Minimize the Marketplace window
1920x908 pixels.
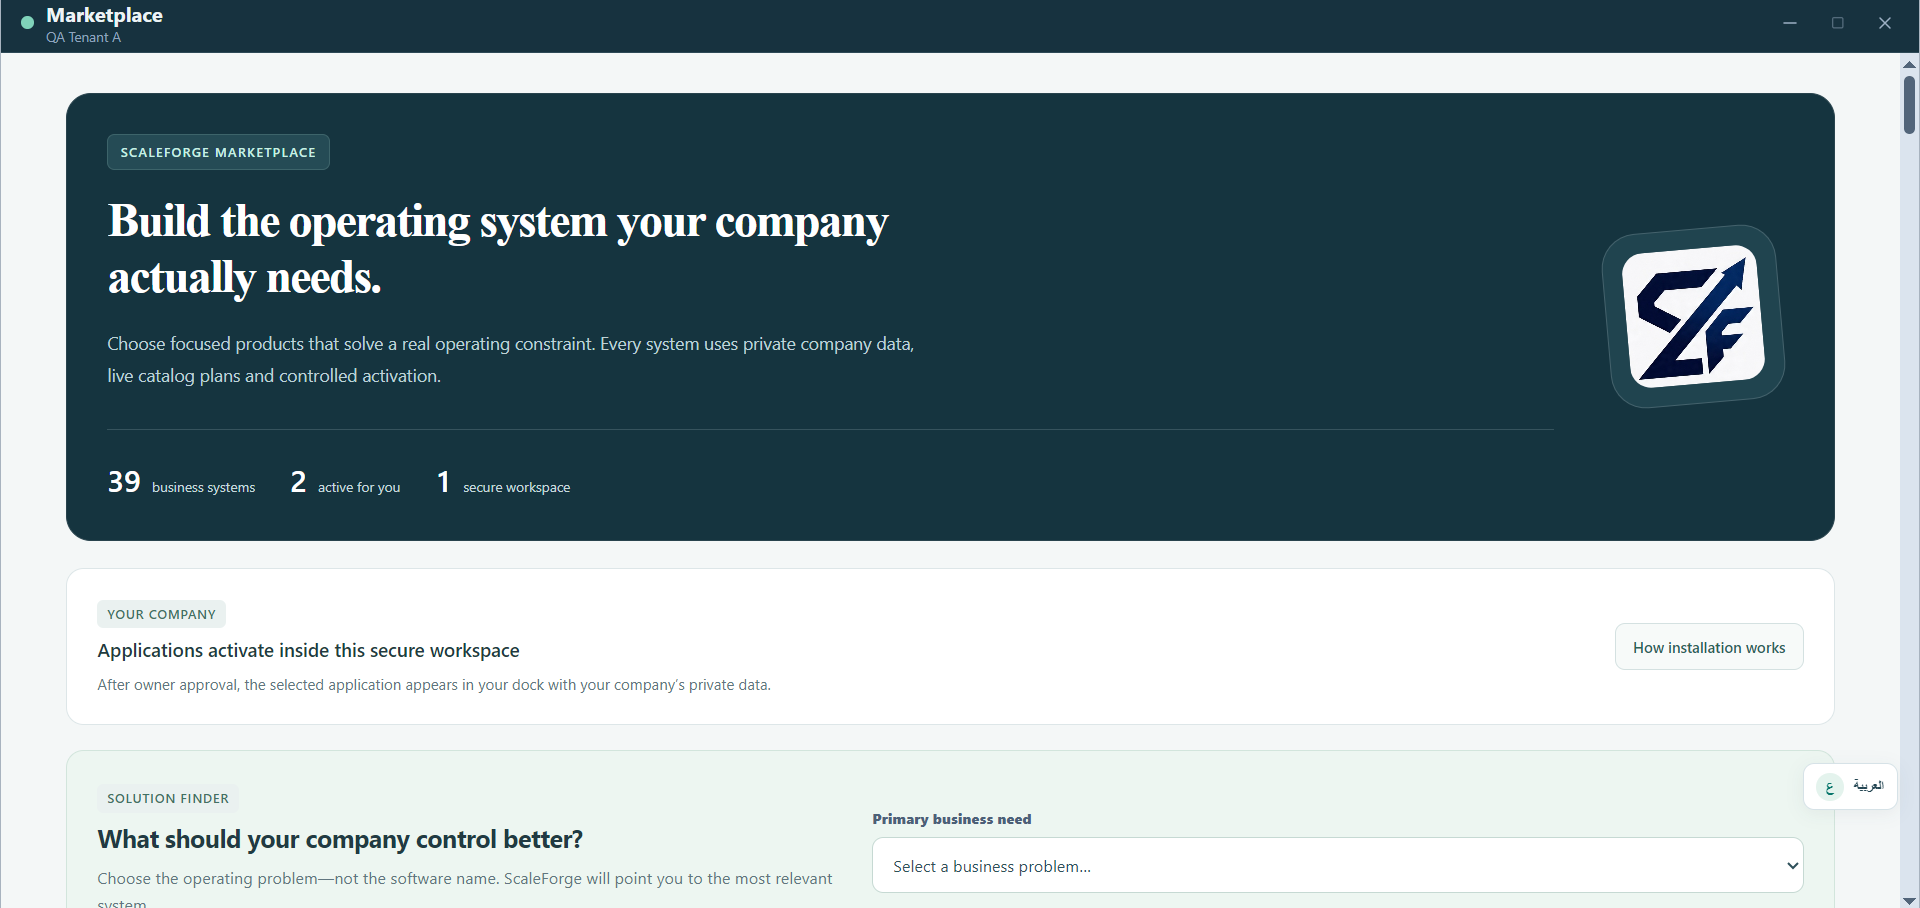coord(1790,22)
